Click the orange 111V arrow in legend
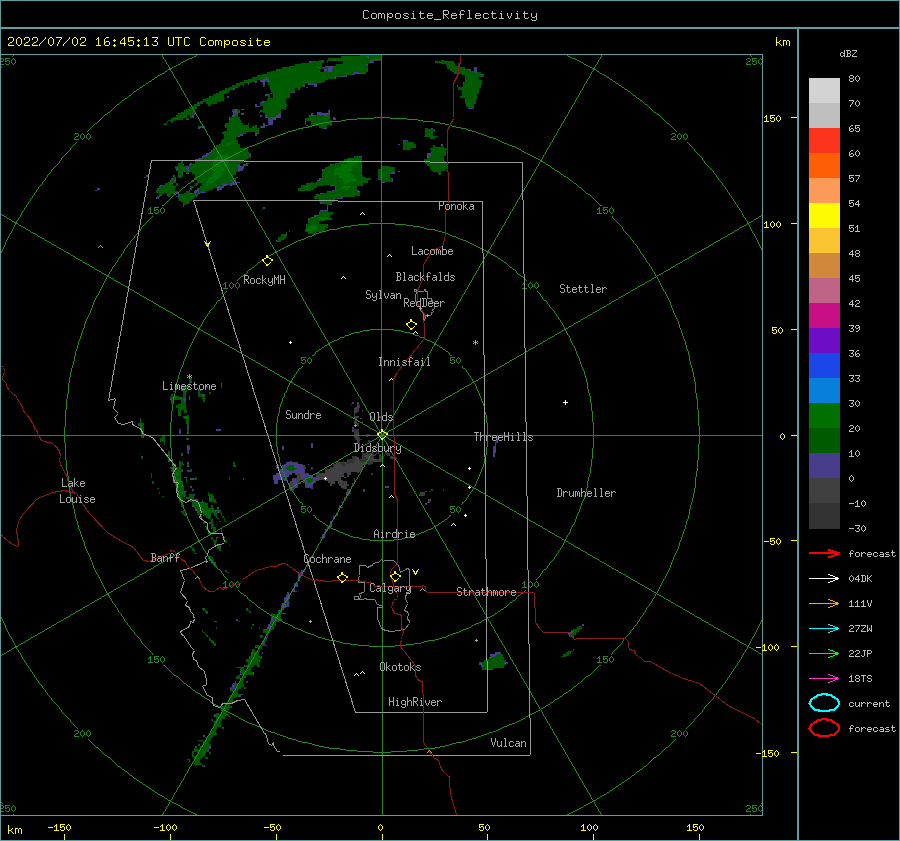 pyautogui.click(x=824, y=603)
